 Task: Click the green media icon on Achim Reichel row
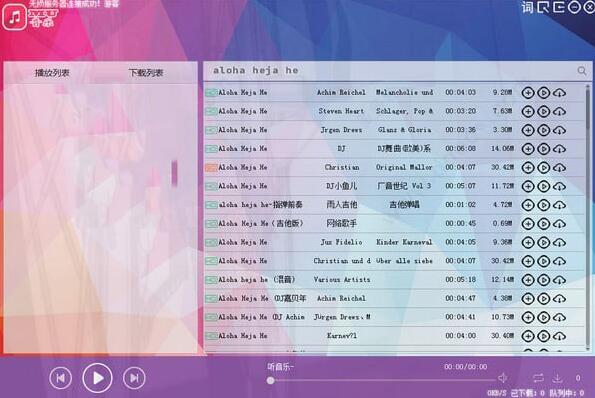click(x=211, y=93)
